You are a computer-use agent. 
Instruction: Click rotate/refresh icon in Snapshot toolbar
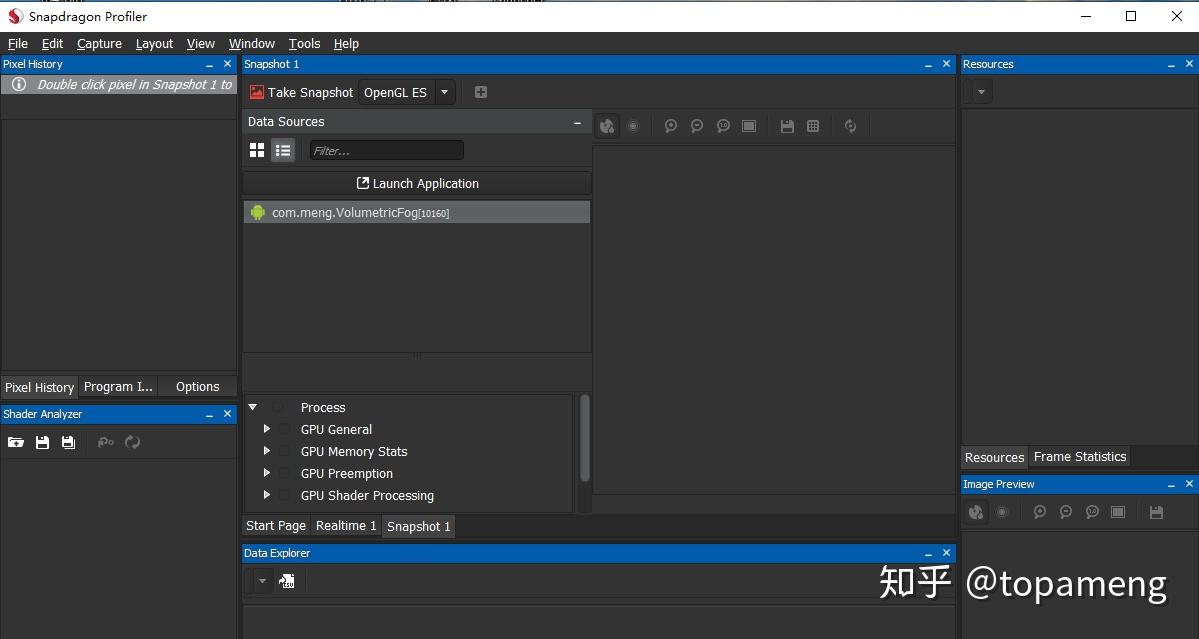(850, 126)
